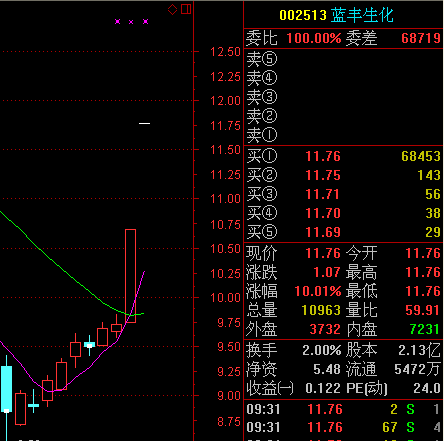444x441 pixels.
Task: Click the 12.50 price axis label
Action: (x=225, y=52)
